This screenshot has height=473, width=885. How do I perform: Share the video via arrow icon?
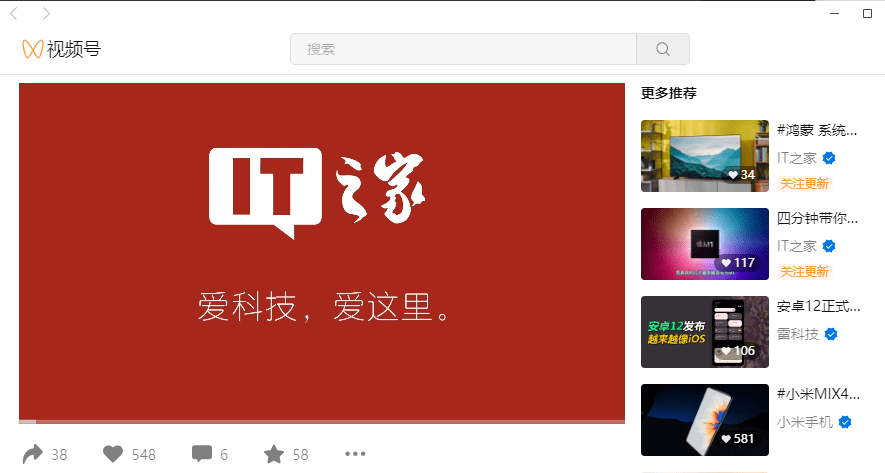33,454
